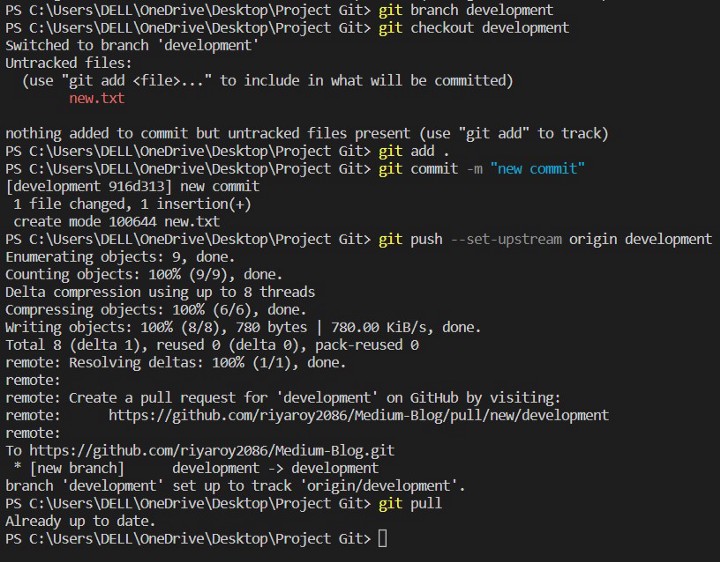Click the 'remote: Resolving deltas' output line
The height and width of the screenshot is (562, 720).
coord(175,363)
